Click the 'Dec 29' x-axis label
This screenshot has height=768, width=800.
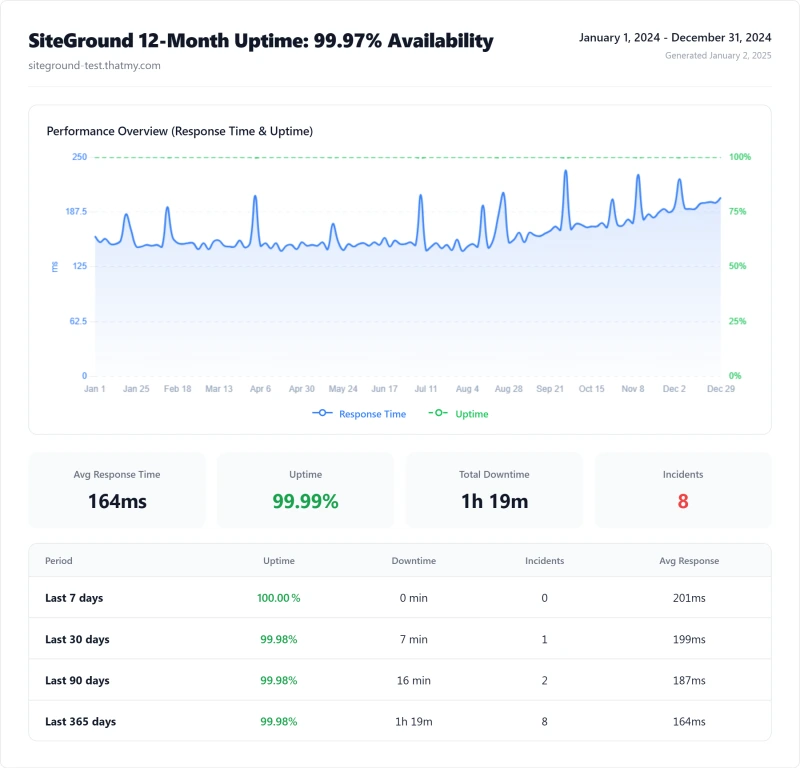coord(721,389)
